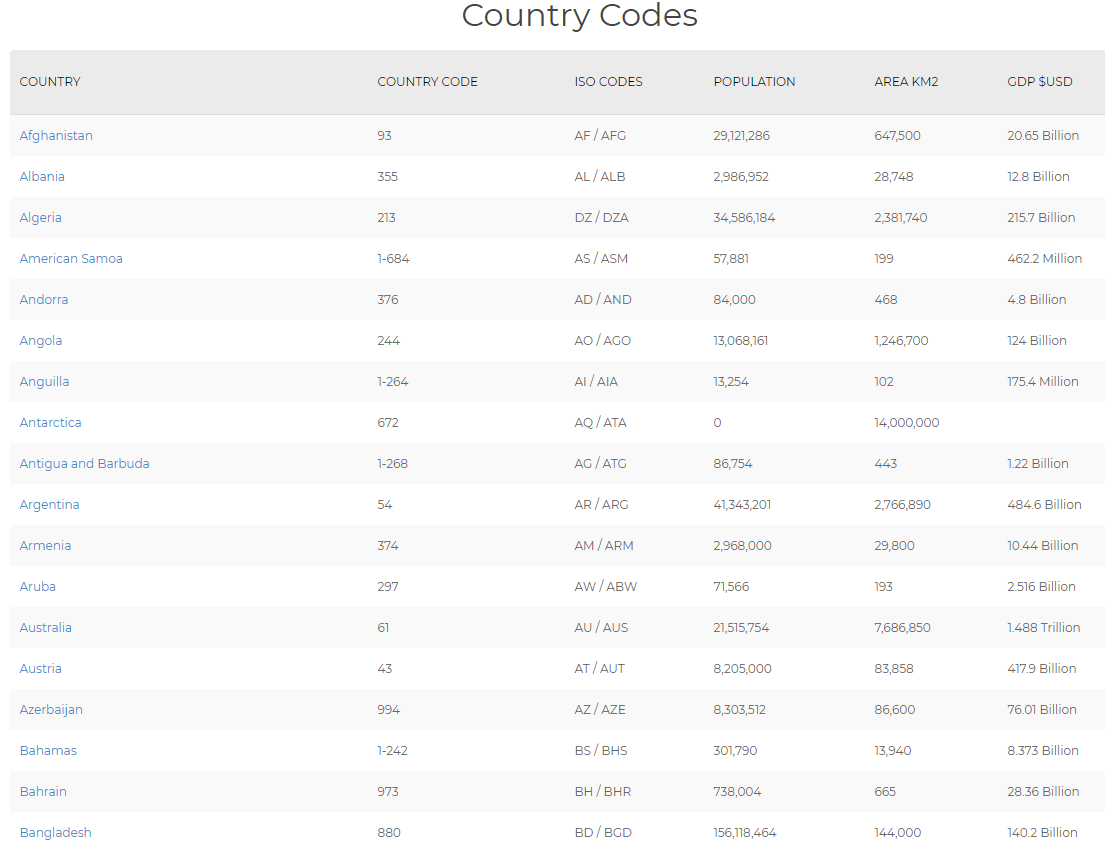Click population value 41,343,201
Viewport: 1105px width, 853px height.
click(742, 504)
